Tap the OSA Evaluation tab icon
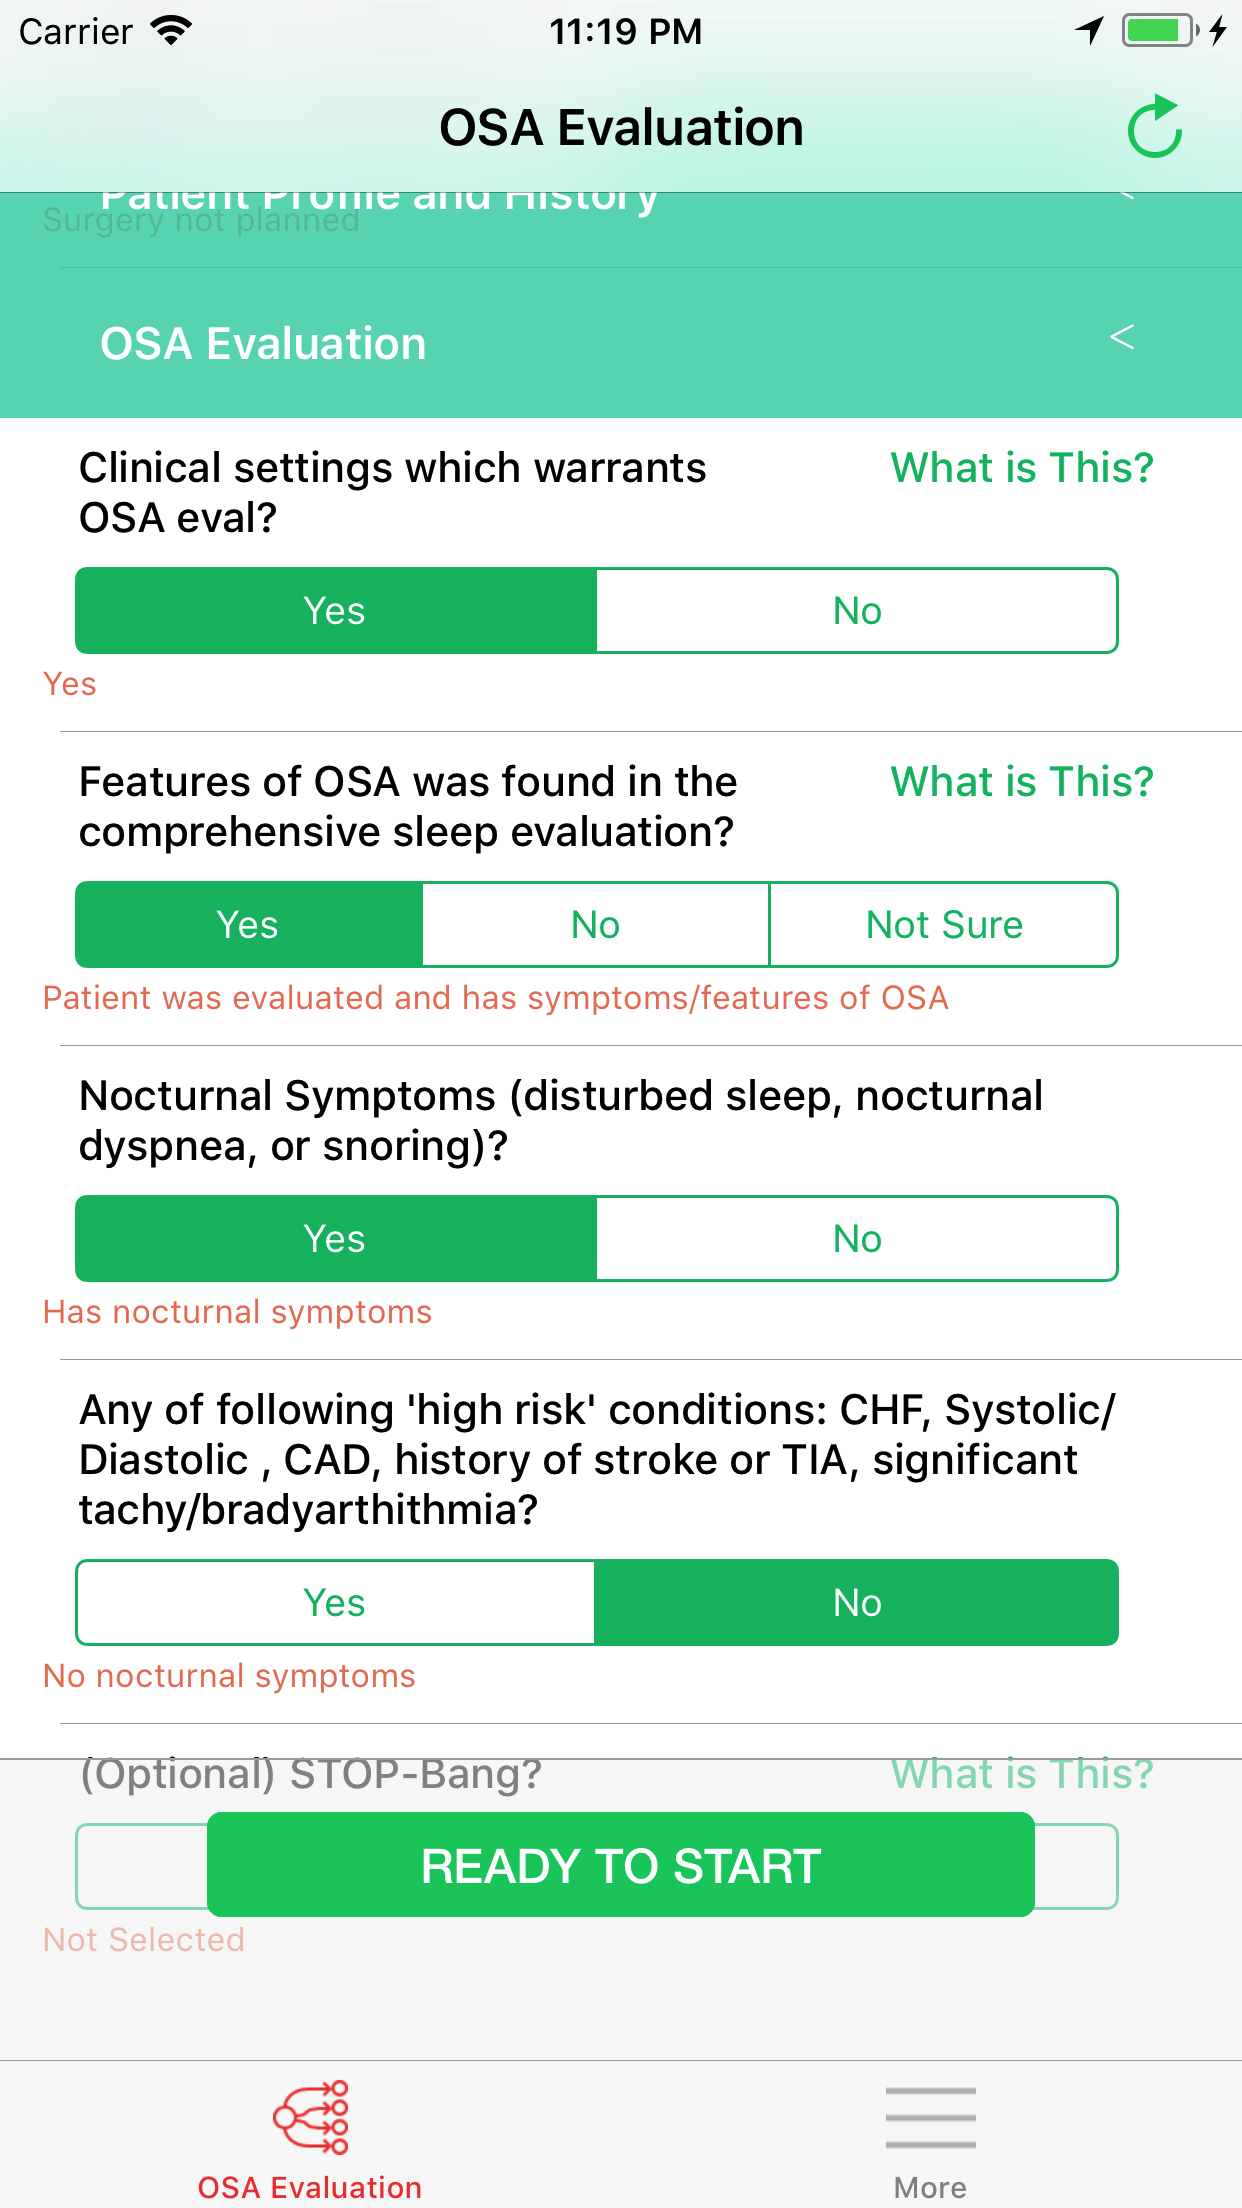This screenshot has width=1242, height=2208. pyautogui.click(x=310, y=2118)
